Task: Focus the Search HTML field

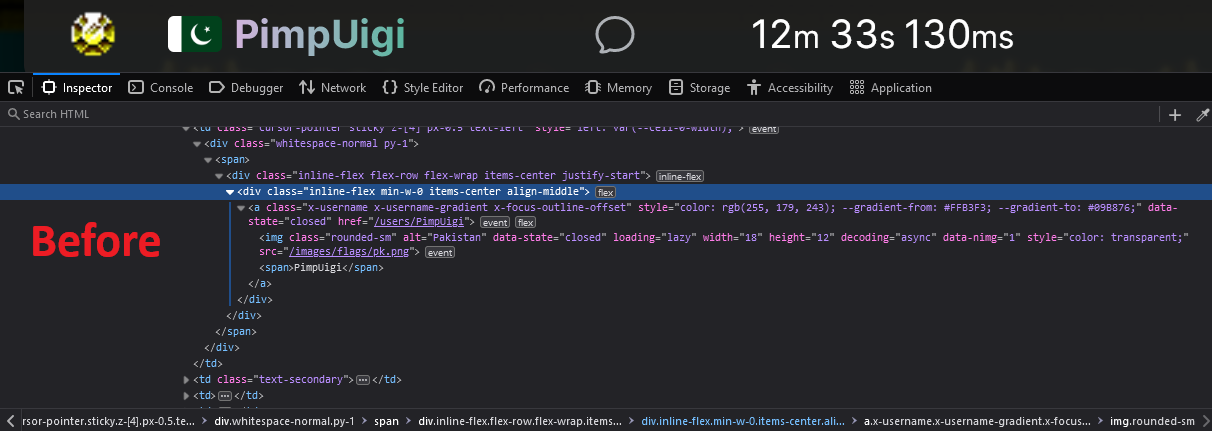Action: (x=580, y=114)
